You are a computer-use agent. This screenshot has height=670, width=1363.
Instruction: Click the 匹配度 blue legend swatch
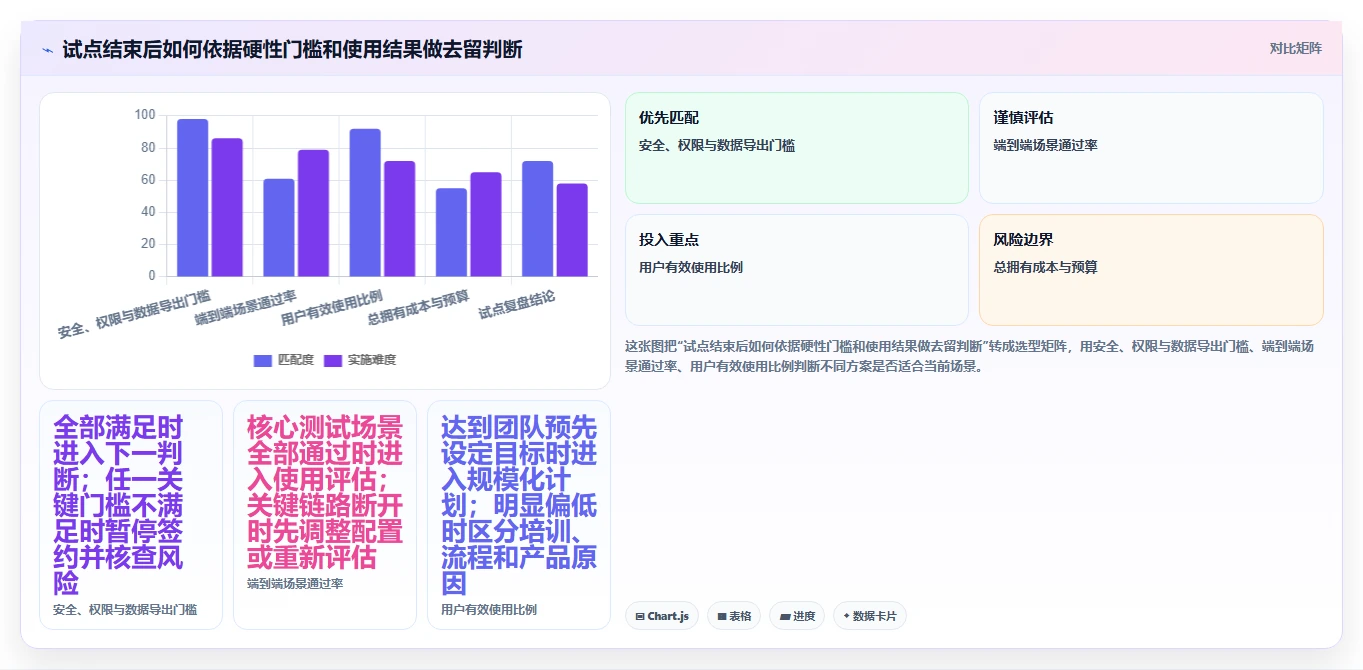click(263, 361)
